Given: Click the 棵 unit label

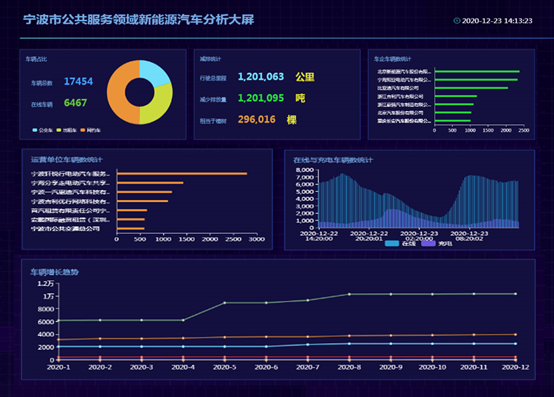Looking at the screenshot, I should [291, 120].
